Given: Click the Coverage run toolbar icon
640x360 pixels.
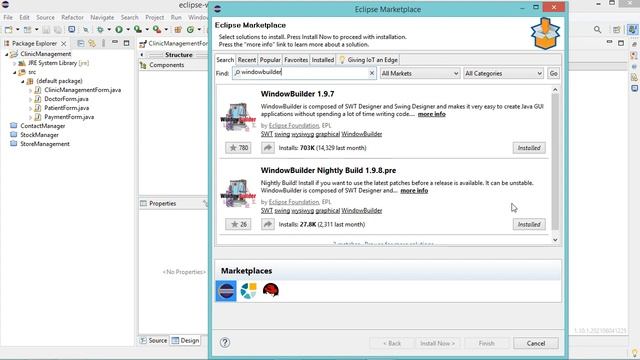Looking at the screenshot, I should (x=138, y=30).
